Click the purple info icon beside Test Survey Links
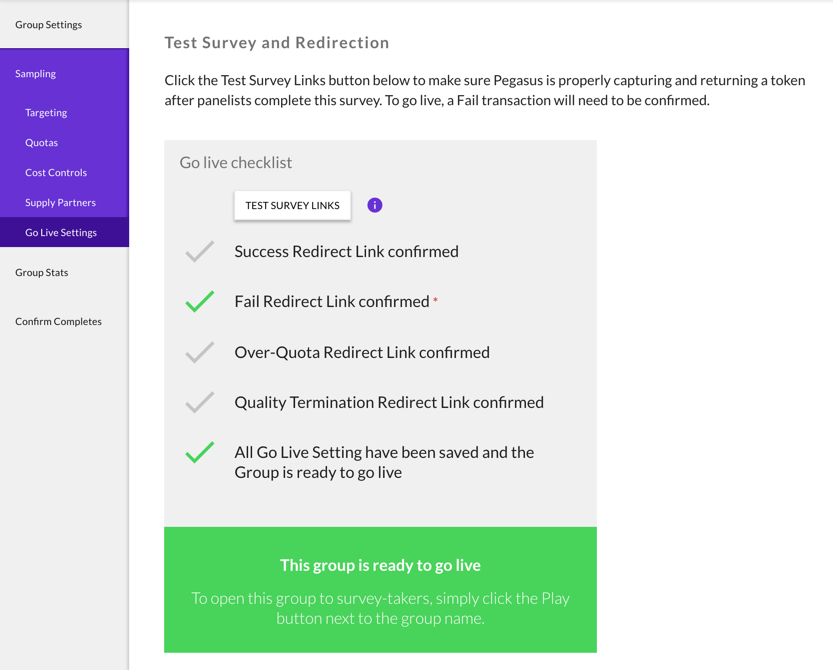 click(x=375, y=205)
